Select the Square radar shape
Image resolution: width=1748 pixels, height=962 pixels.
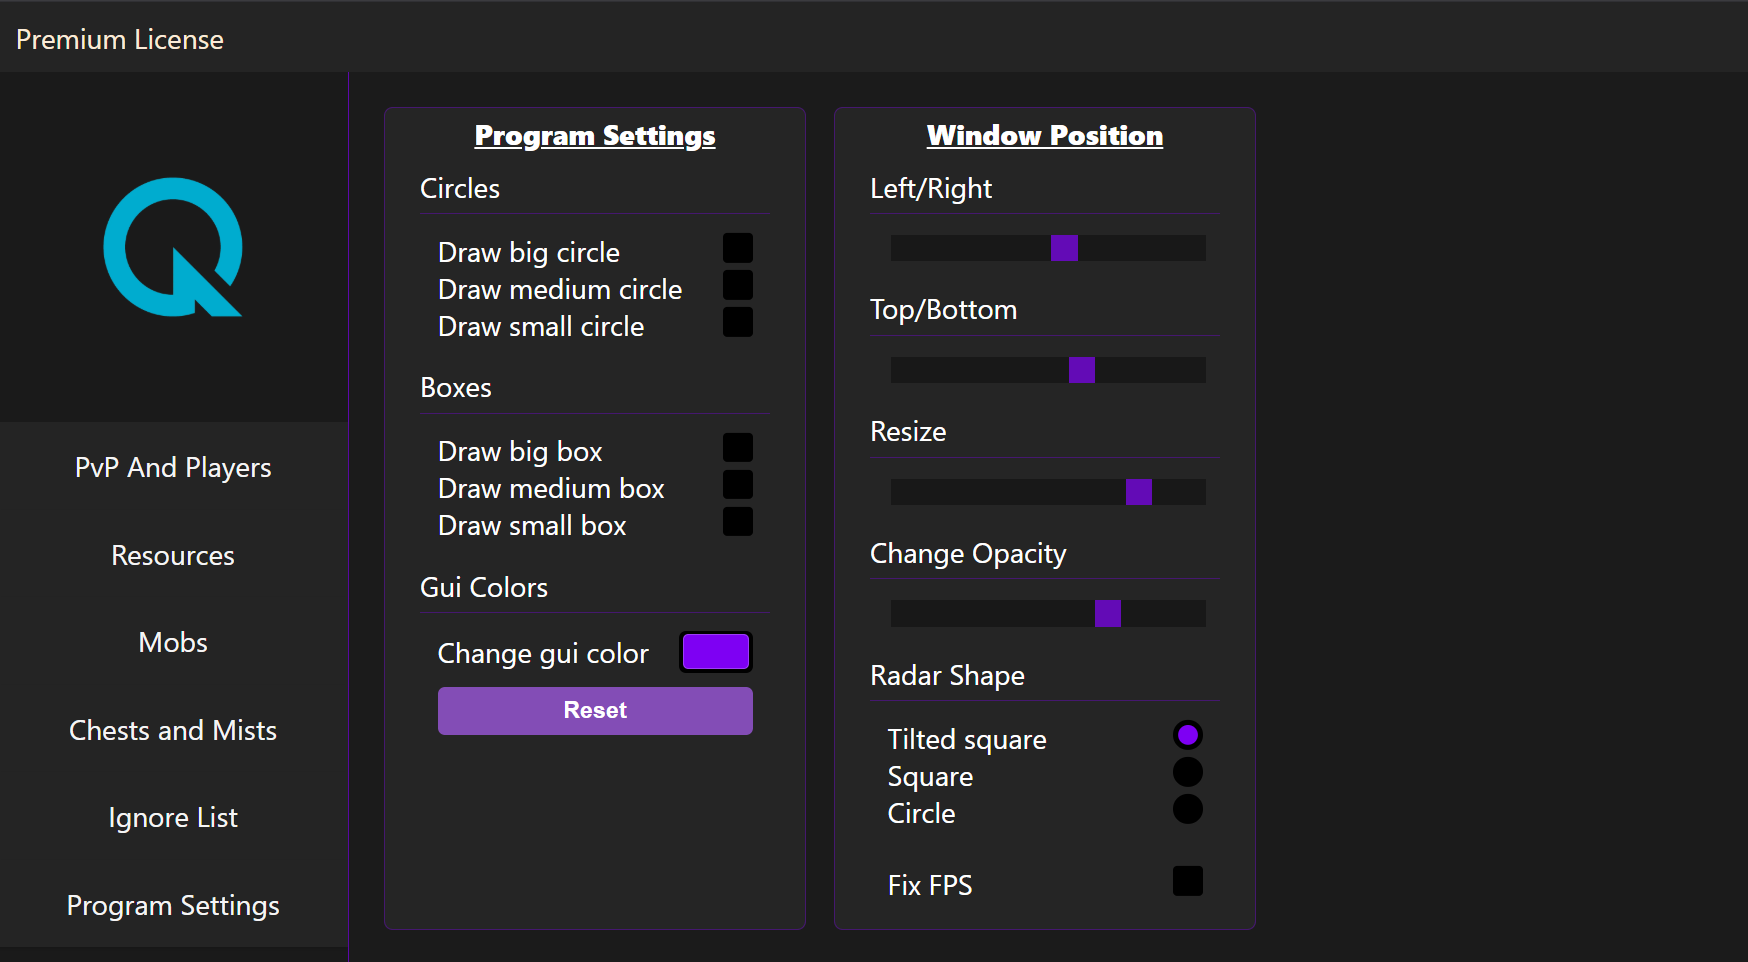(1188, 772)
